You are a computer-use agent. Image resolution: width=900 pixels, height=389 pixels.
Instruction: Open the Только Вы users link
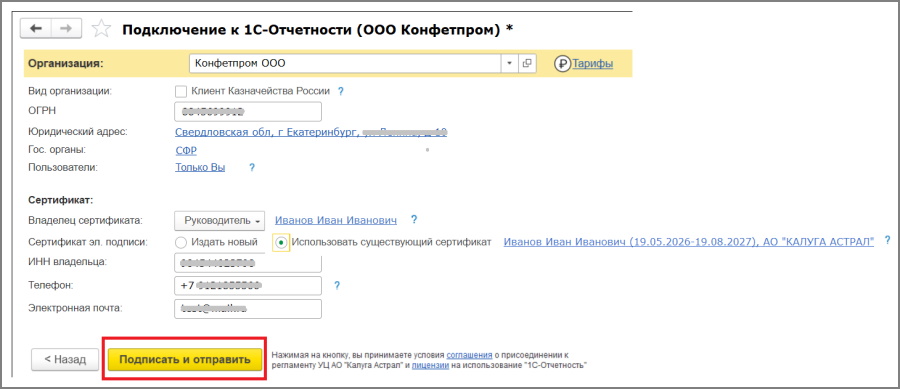coord(200,168)
